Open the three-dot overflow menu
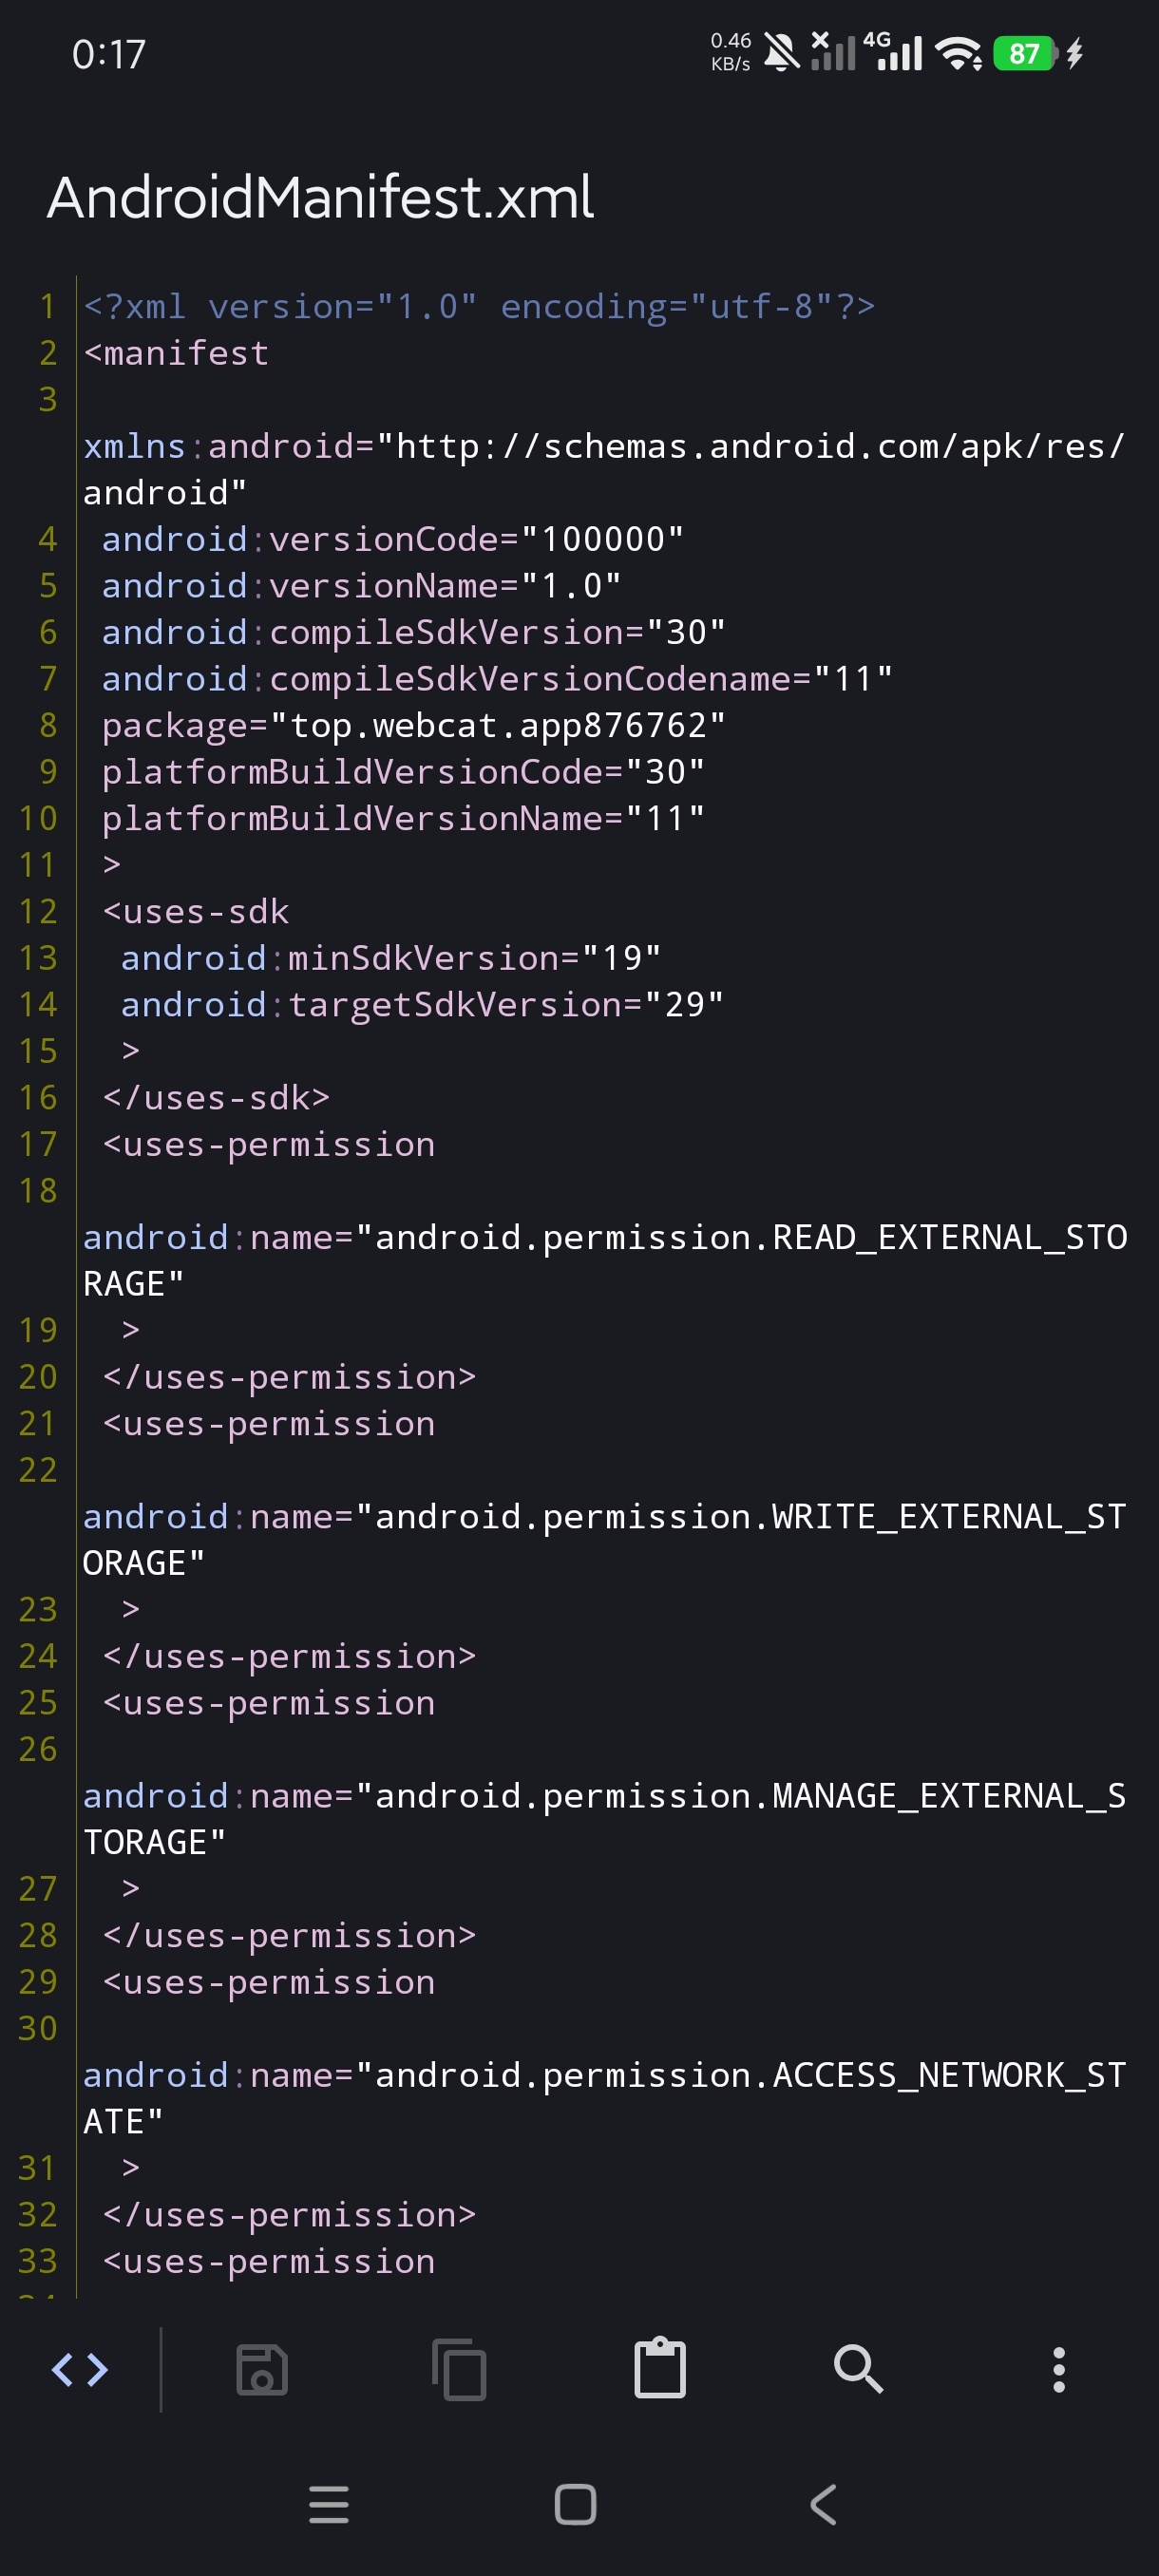 point(1059,2369)
